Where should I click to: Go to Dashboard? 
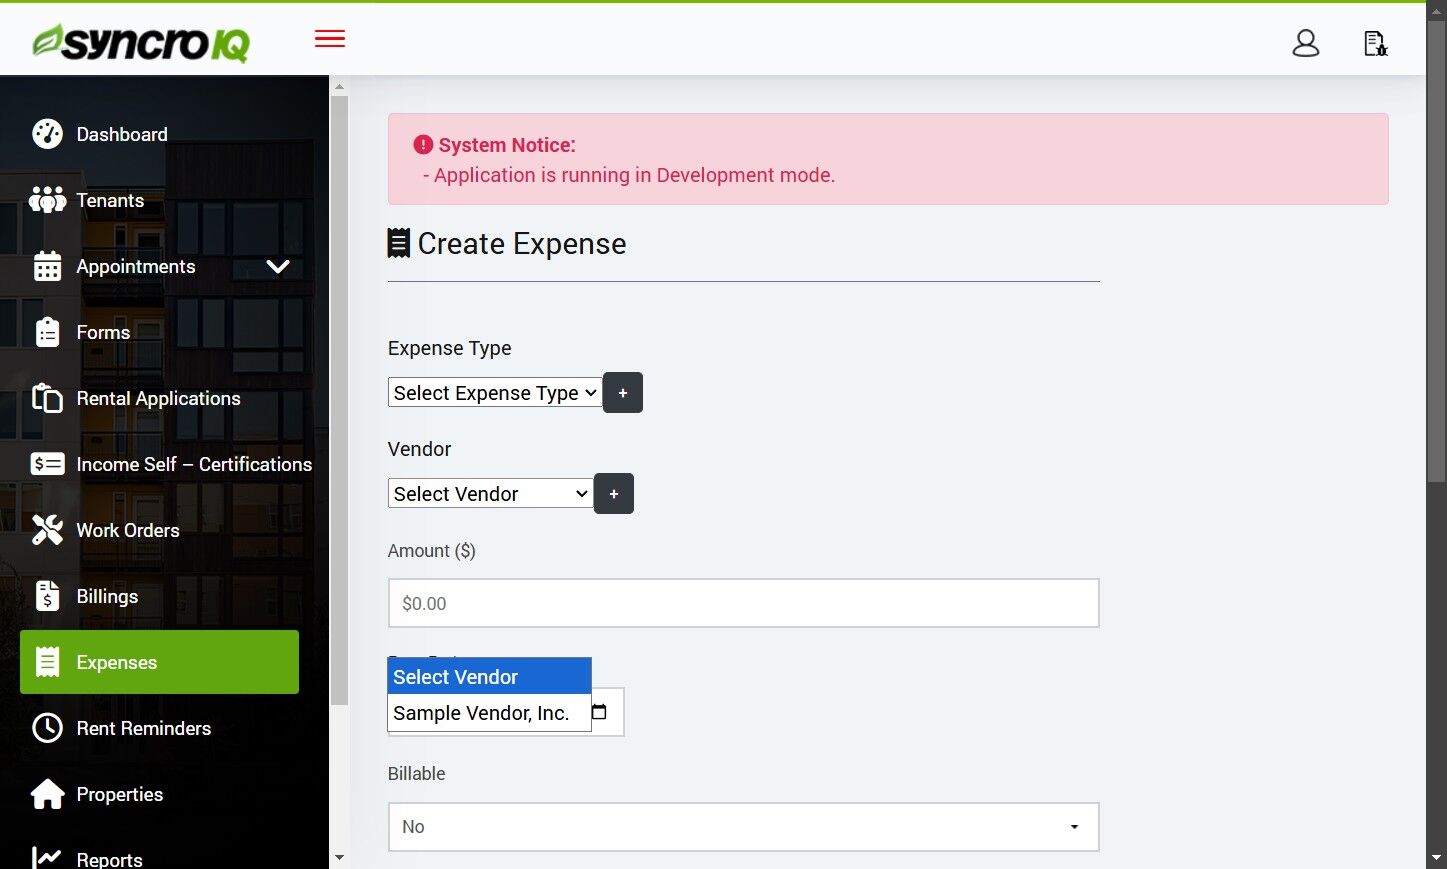pos(122,134)
